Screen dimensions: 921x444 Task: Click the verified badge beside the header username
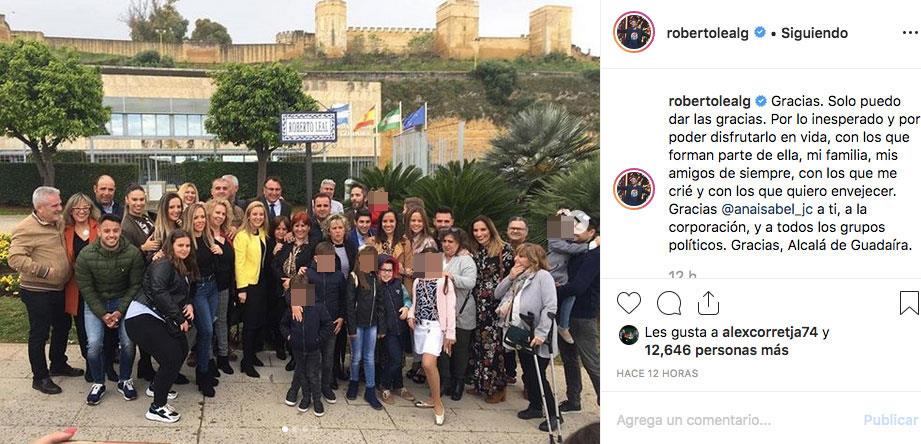pyautogui.click(x=759, y=33)
